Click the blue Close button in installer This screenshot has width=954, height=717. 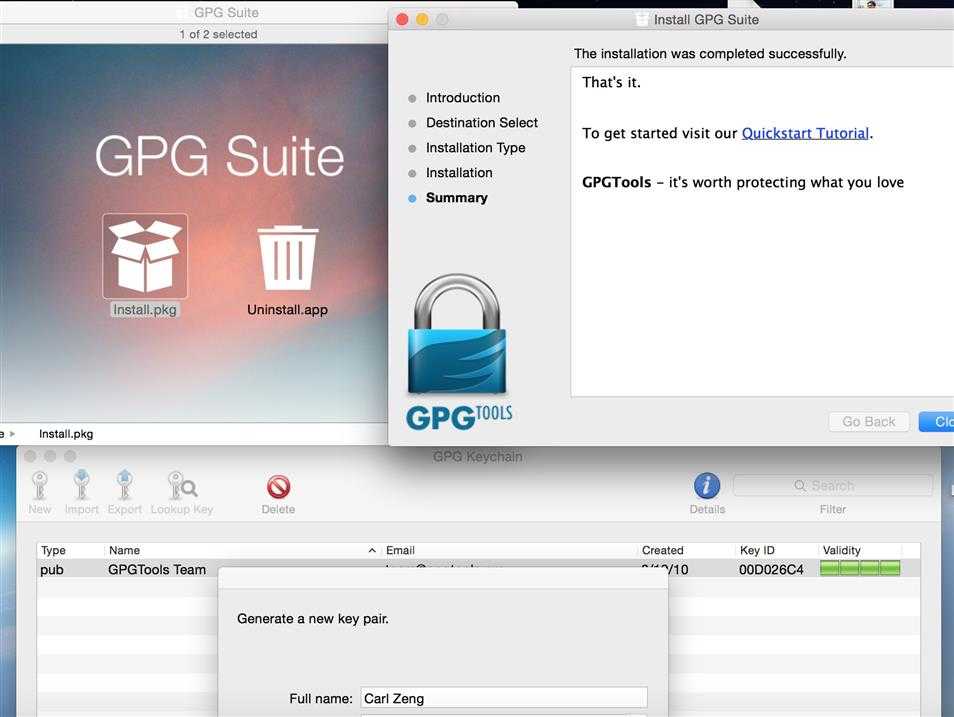[937, 422]
